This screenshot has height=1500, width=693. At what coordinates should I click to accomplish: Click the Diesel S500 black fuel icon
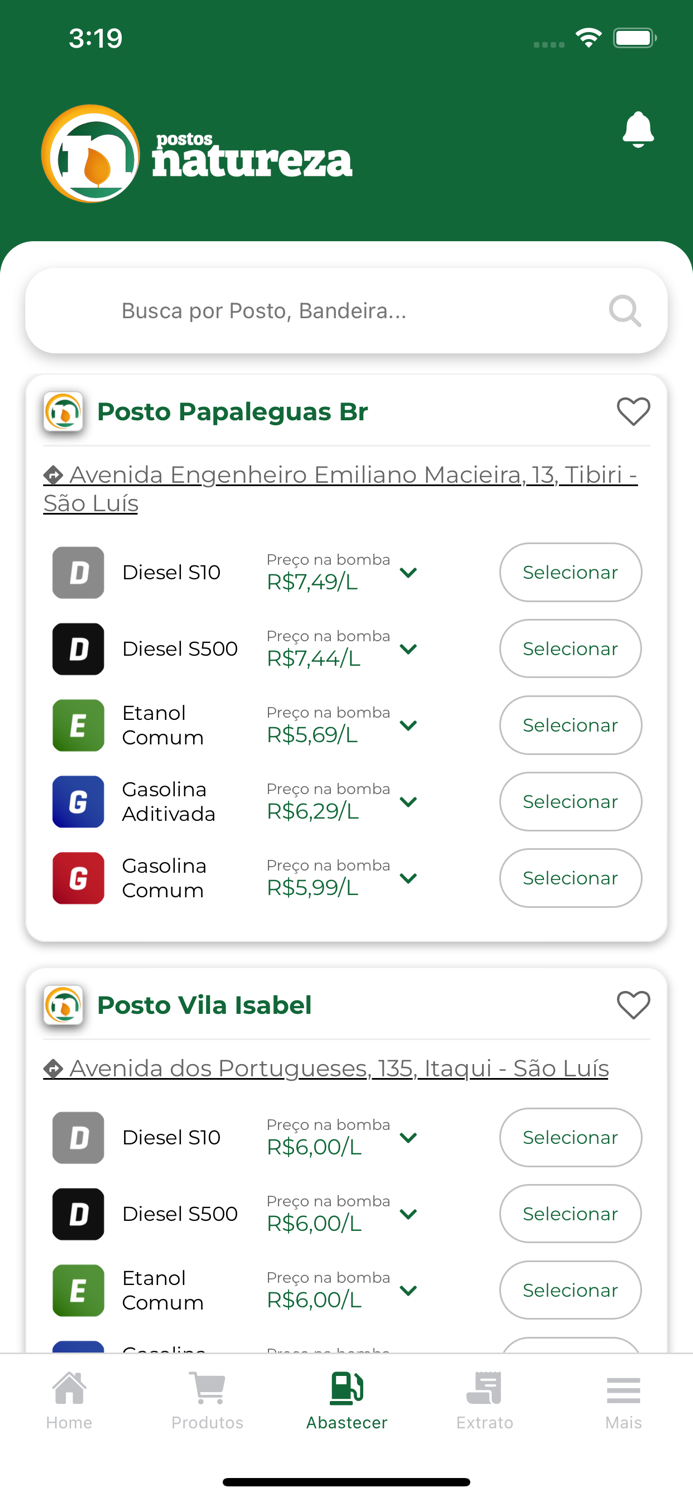click(x=78, y=649)
